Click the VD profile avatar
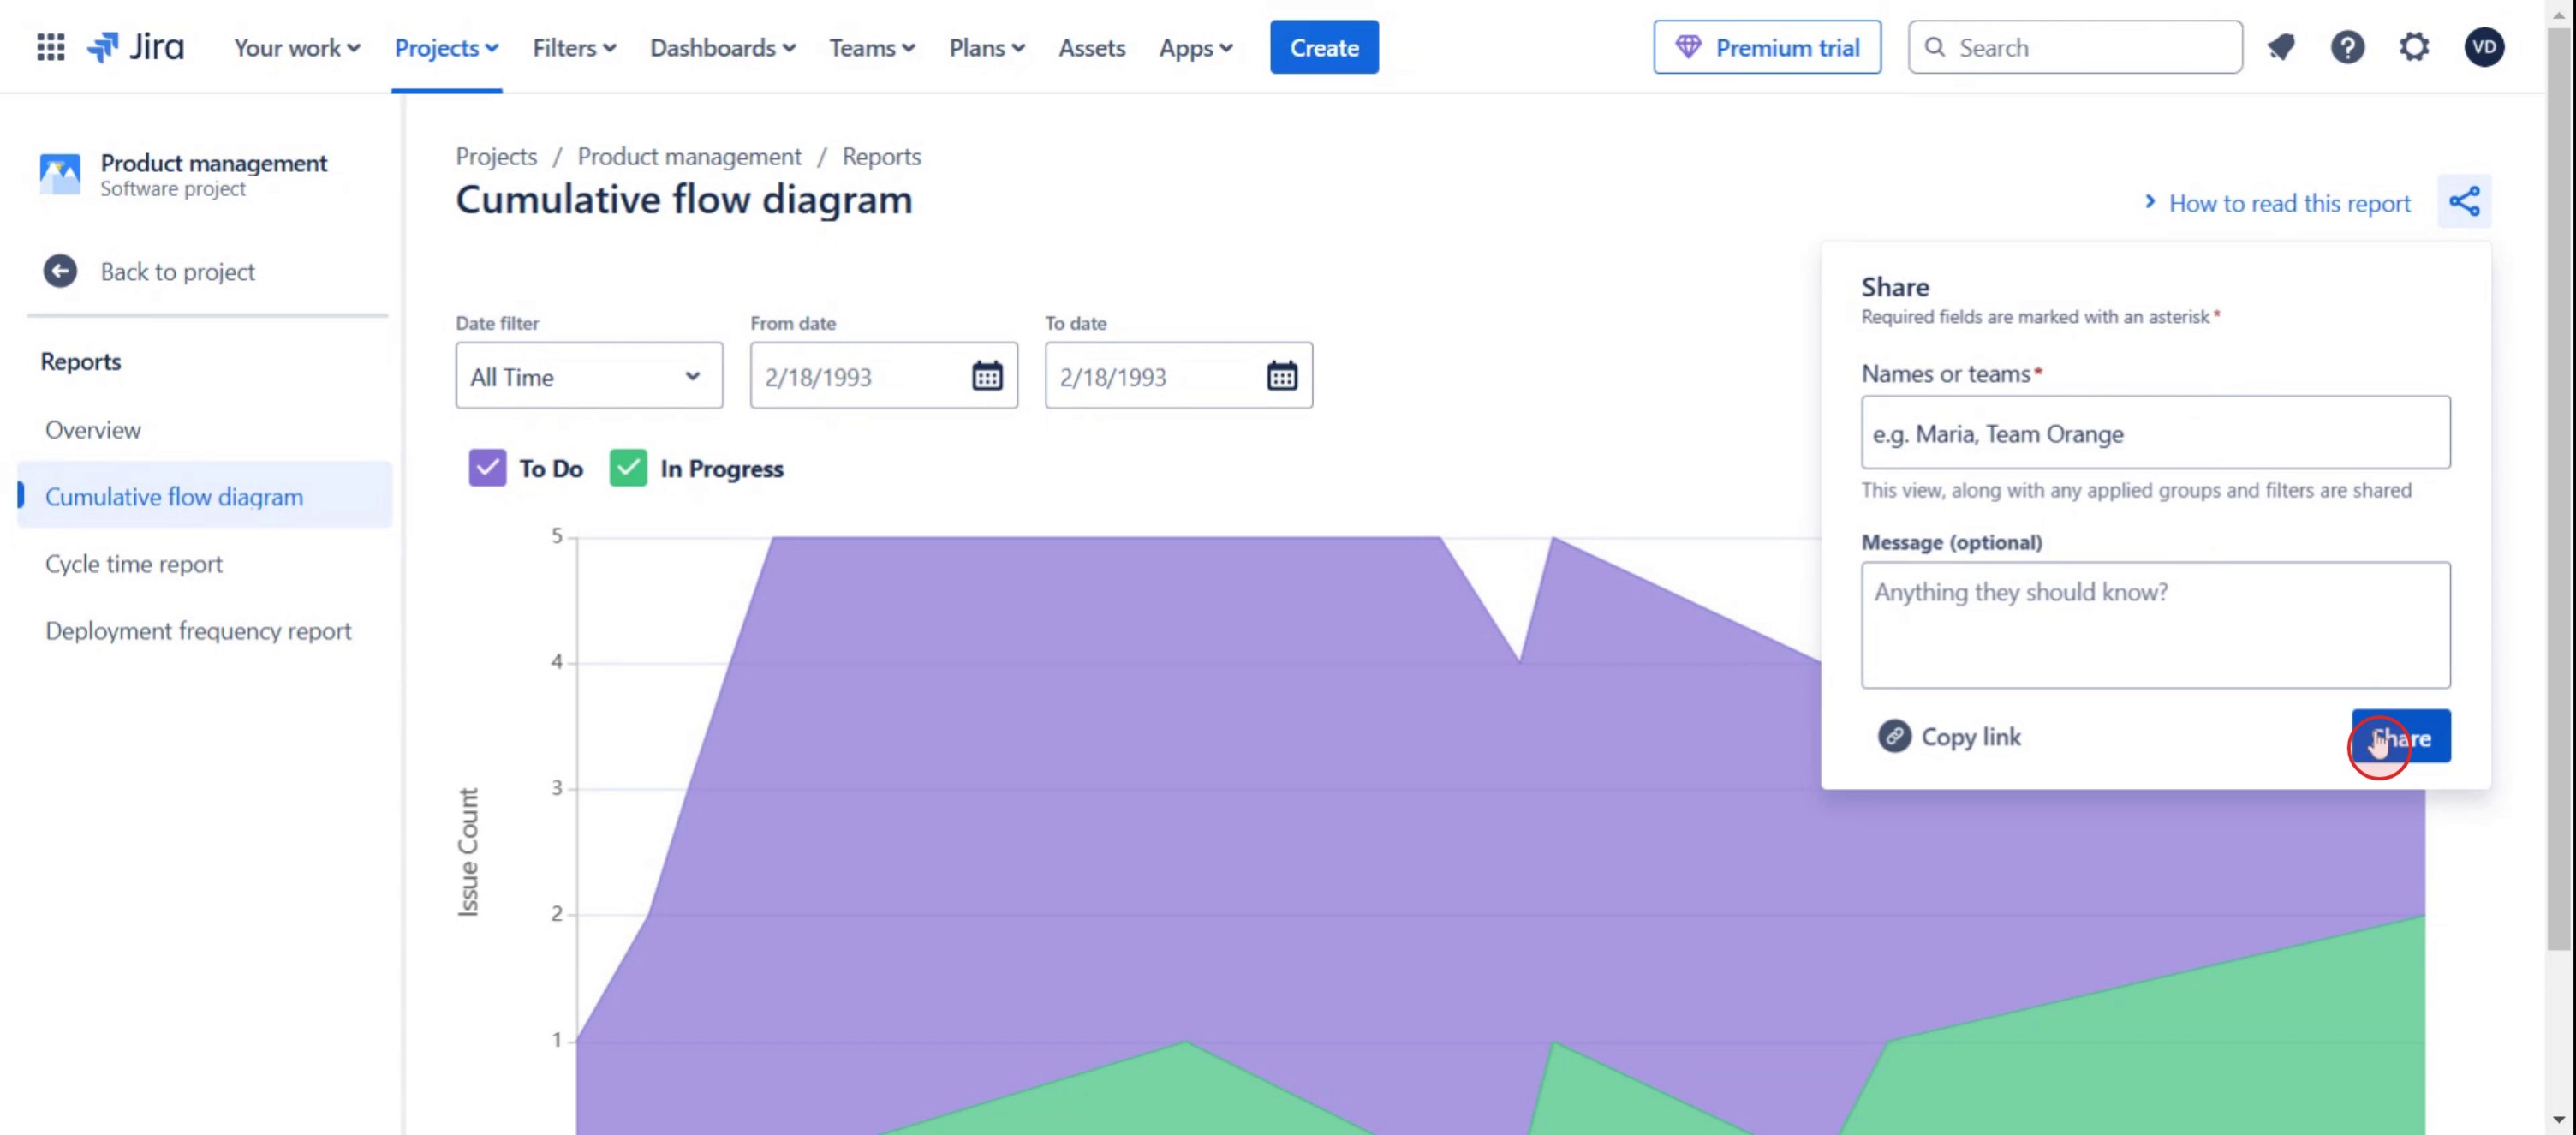 point(2484,47)
